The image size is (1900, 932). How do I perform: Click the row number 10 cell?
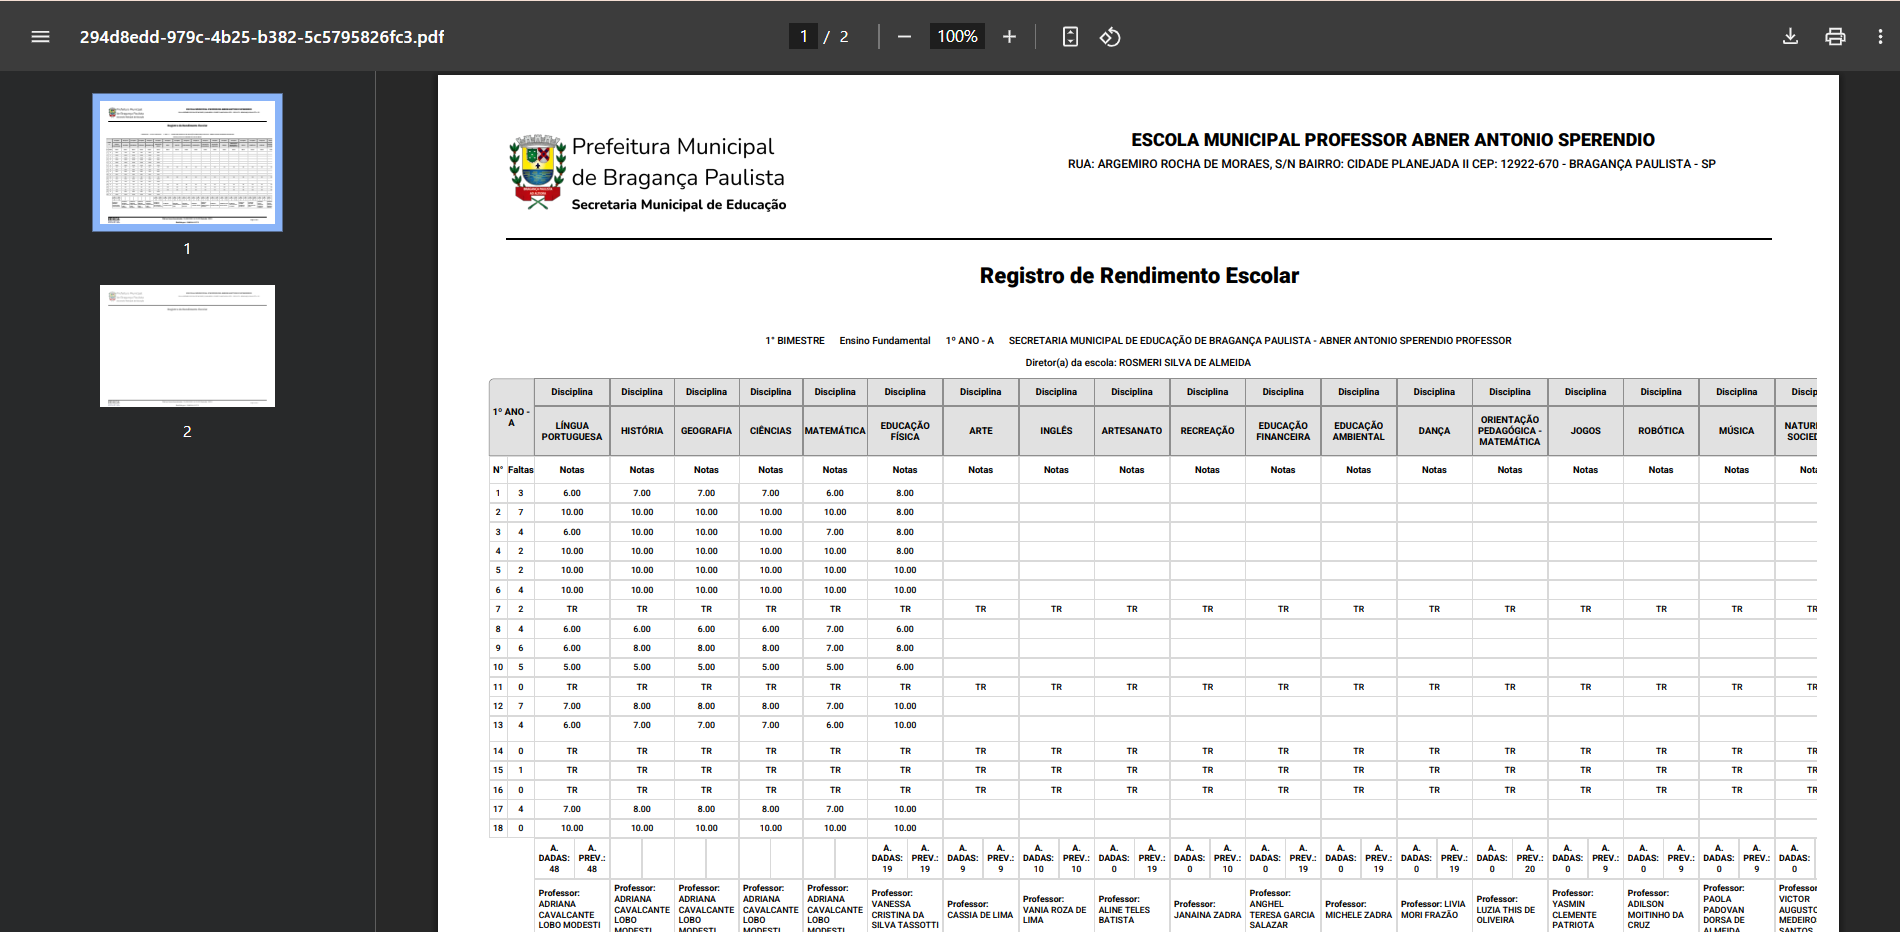pos(498,667)
